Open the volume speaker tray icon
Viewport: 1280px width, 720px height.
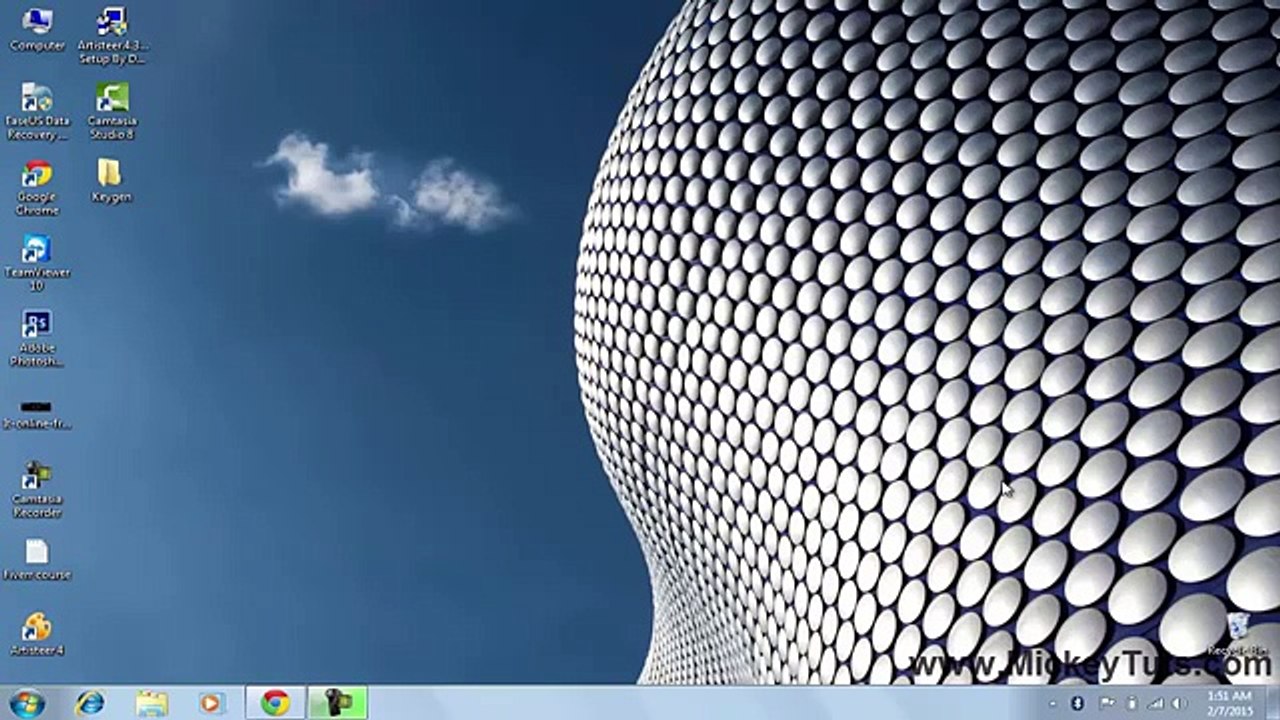click(1179, 704)
